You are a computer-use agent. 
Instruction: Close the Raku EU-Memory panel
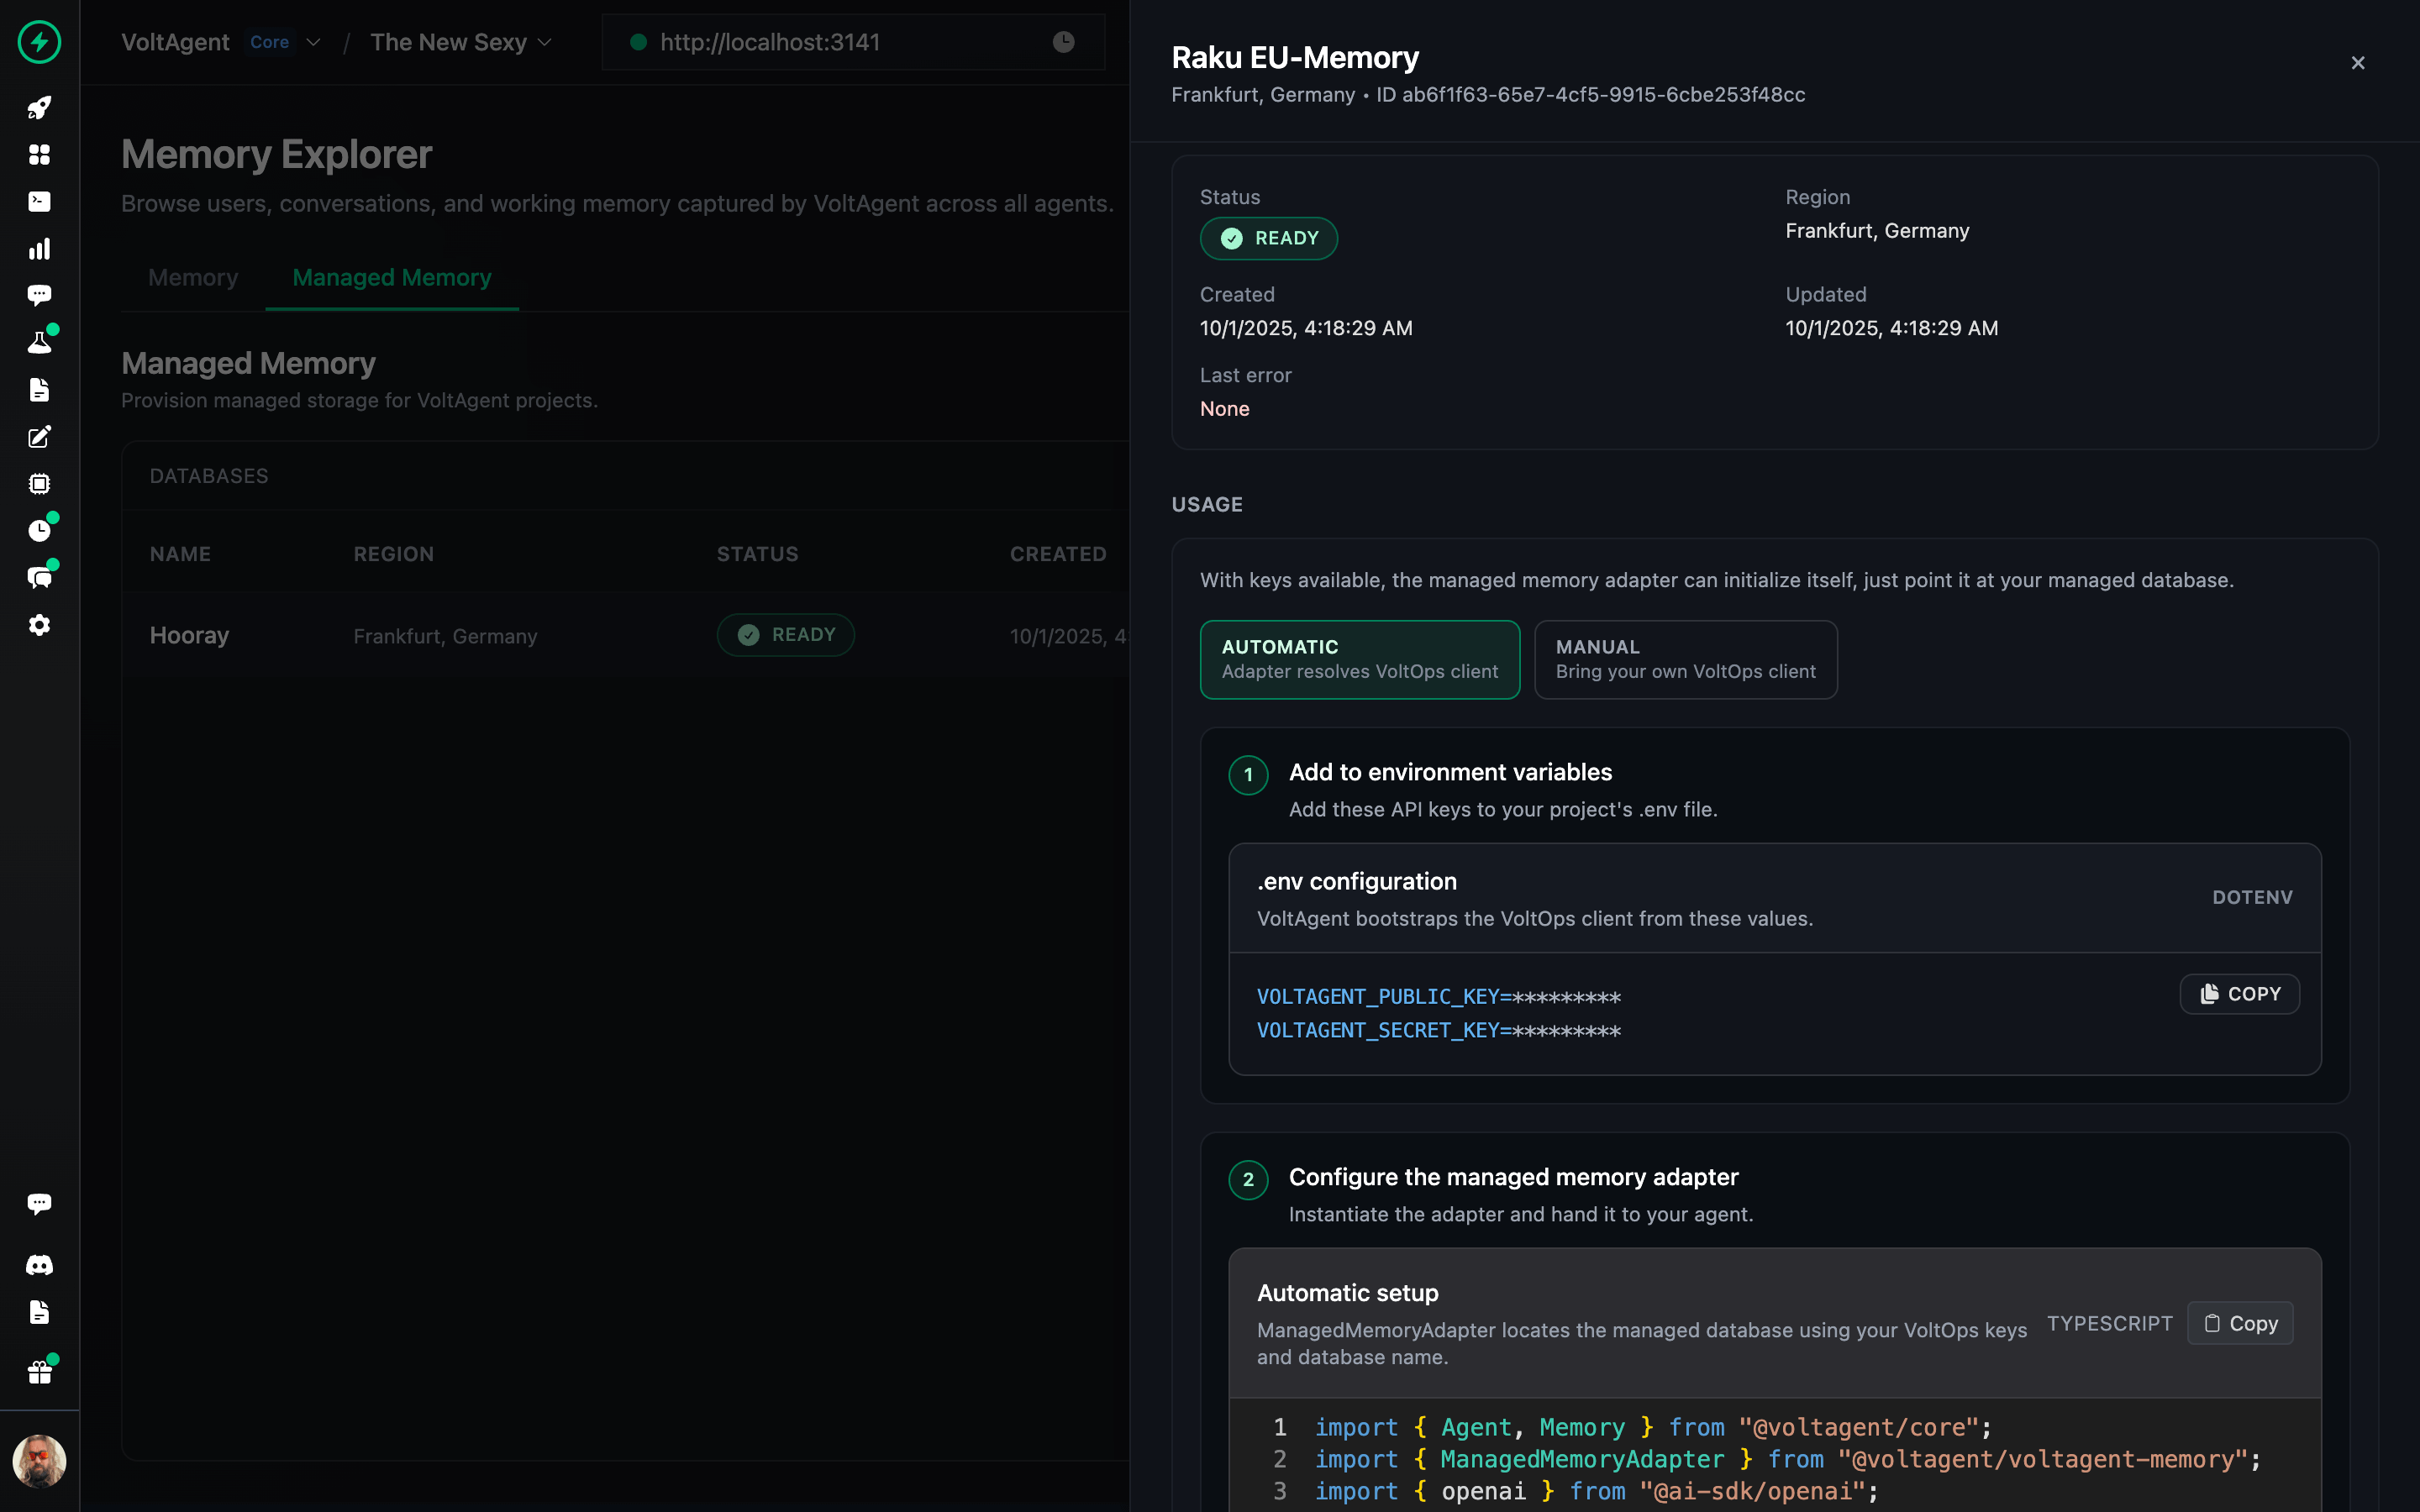2358,63
